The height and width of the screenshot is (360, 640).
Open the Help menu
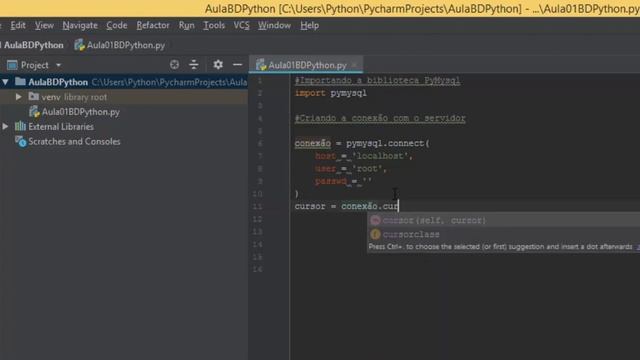tap(309, 25)
